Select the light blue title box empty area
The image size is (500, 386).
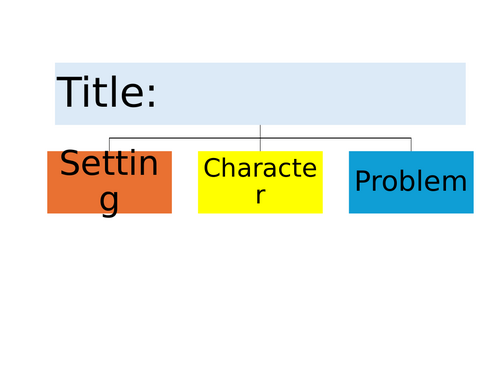(310, 94)
